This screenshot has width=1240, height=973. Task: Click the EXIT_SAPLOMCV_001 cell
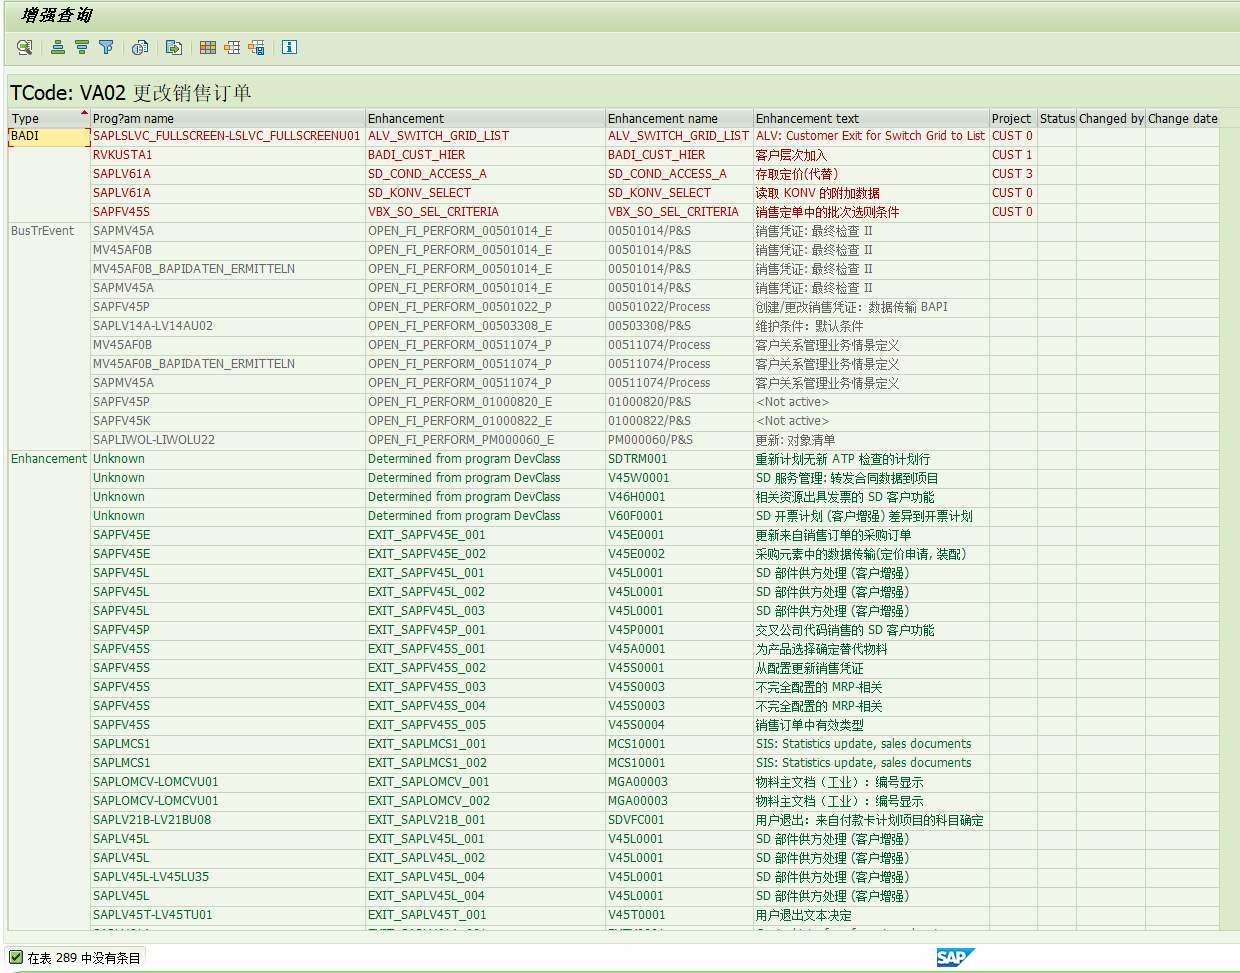pyautogui.click(x=485, y=782)
